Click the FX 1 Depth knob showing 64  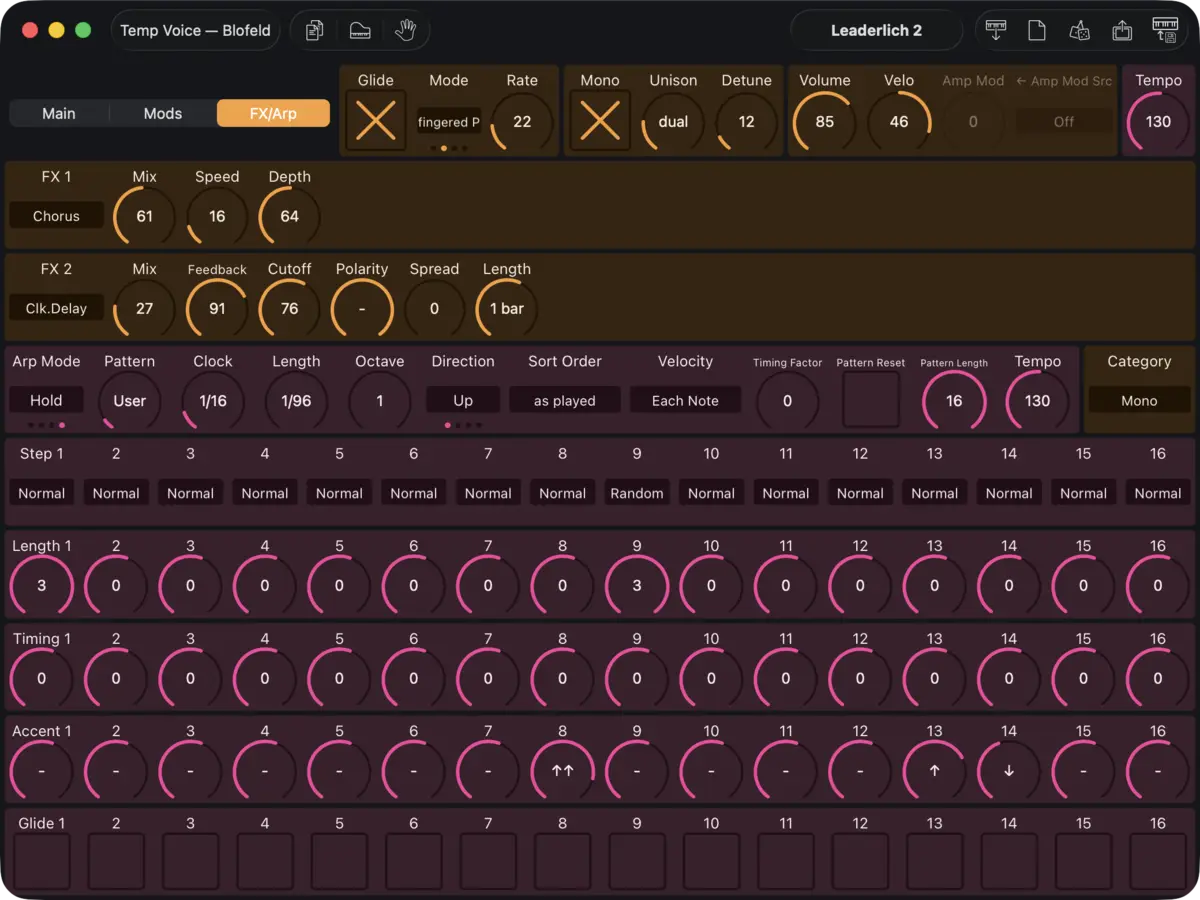[x=290, y=216]
